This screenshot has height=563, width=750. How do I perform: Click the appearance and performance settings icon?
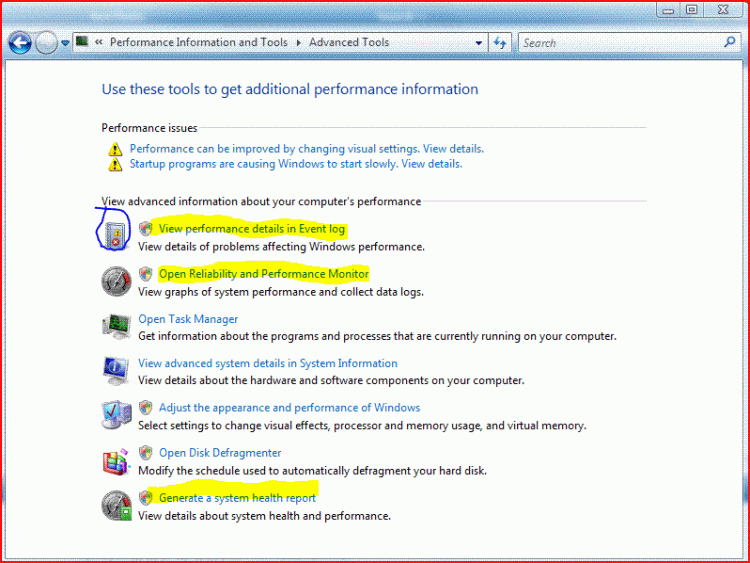pos(116,415)
